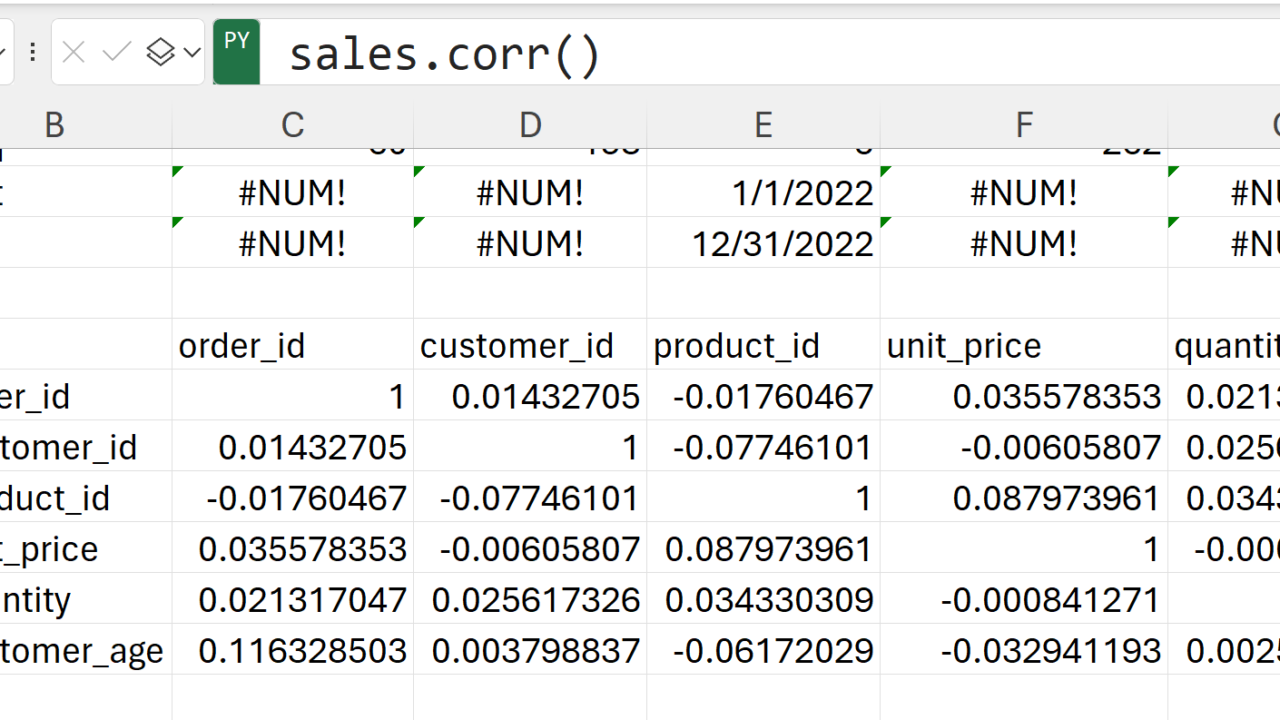Click the green PY Python badge
This screenshot has height=720, width=1280.
tap(237, 51)
